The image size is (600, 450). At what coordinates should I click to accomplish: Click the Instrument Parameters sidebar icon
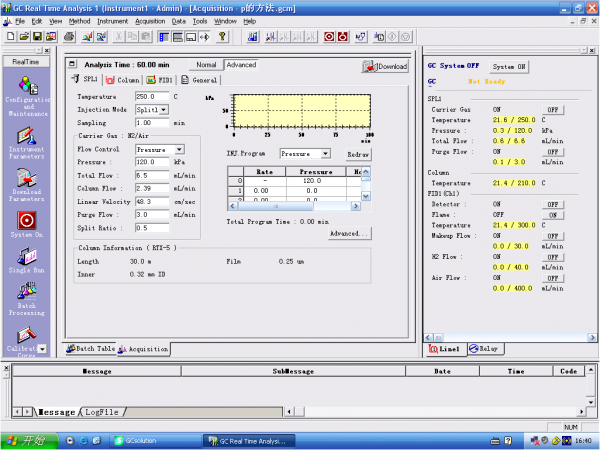(x=26, y=133)
